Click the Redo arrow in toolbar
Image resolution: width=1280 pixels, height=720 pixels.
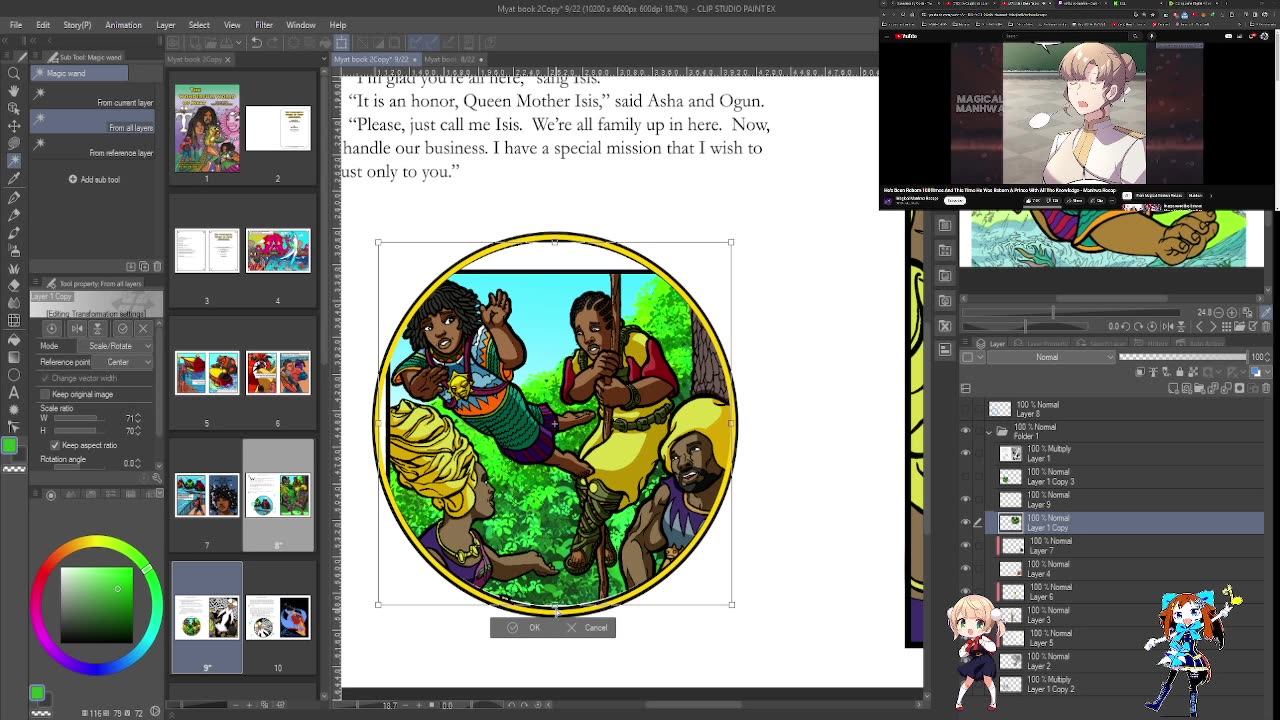[x=273, y=42]
